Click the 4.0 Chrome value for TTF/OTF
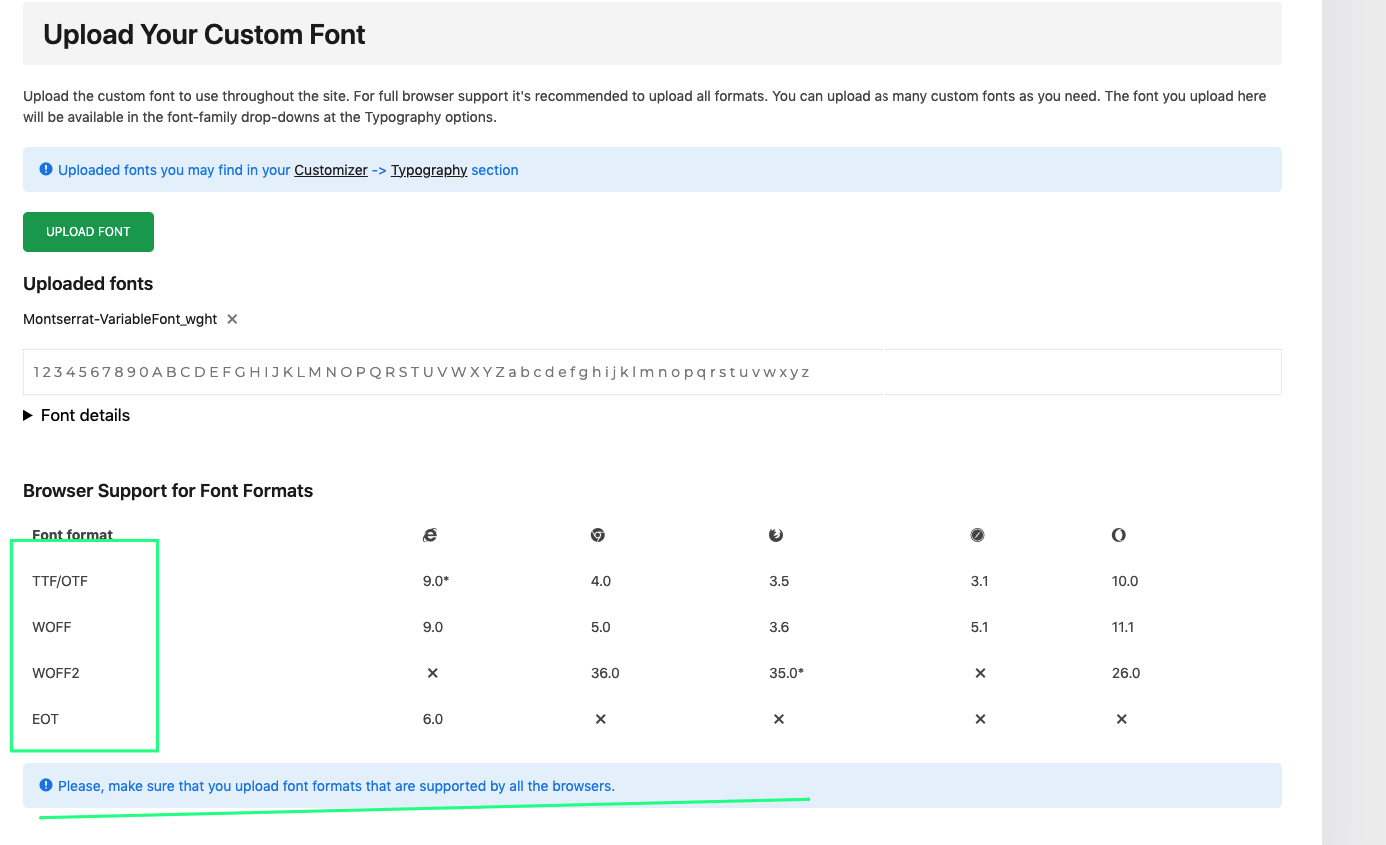The height and width of the screenshot is (845, 1386). coord(601,581)
